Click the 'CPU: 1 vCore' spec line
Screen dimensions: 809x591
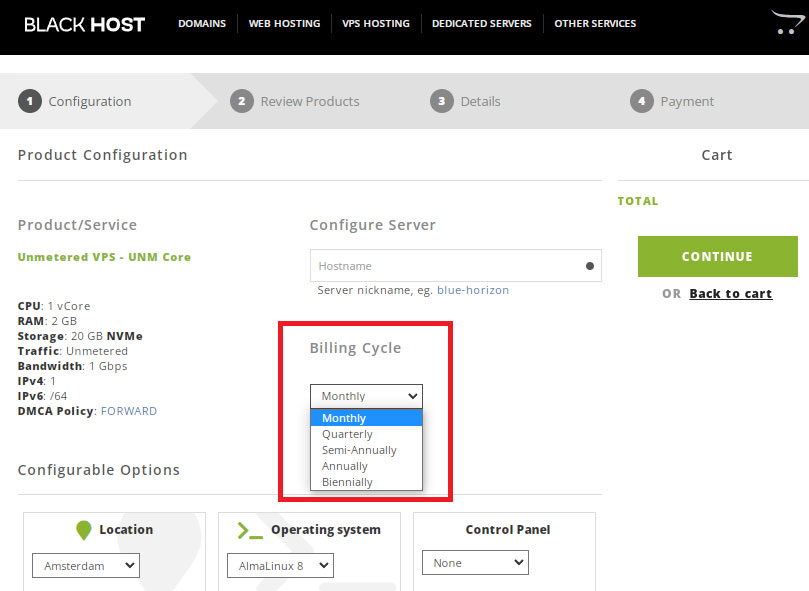tap(54, 306)
